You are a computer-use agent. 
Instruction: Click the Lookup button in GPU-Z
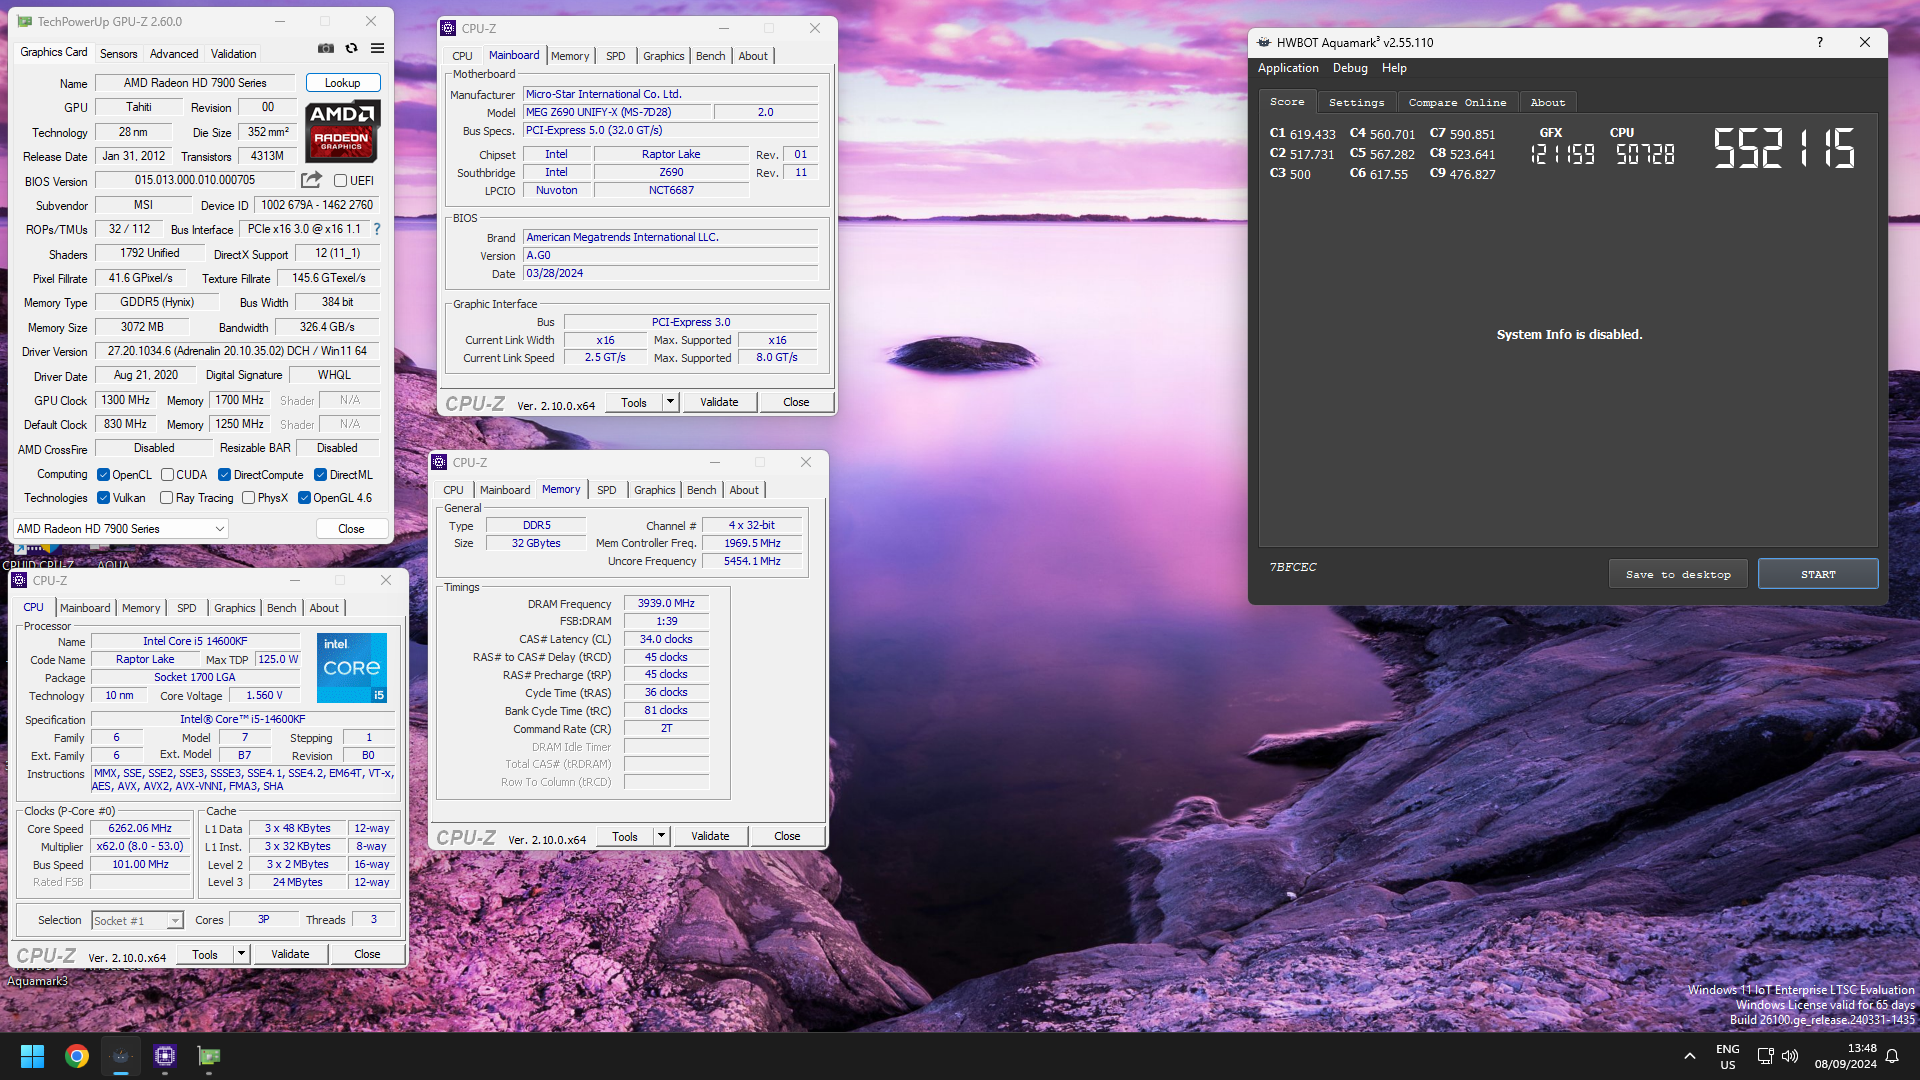point(342,83)
